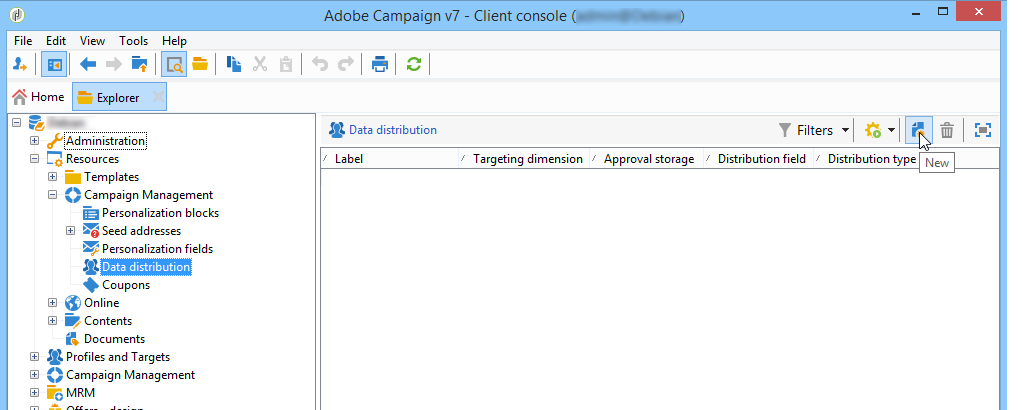Click the Coupons tag icon
Viewport: 1022px width, 410px height.
click(x=91, y=285)
